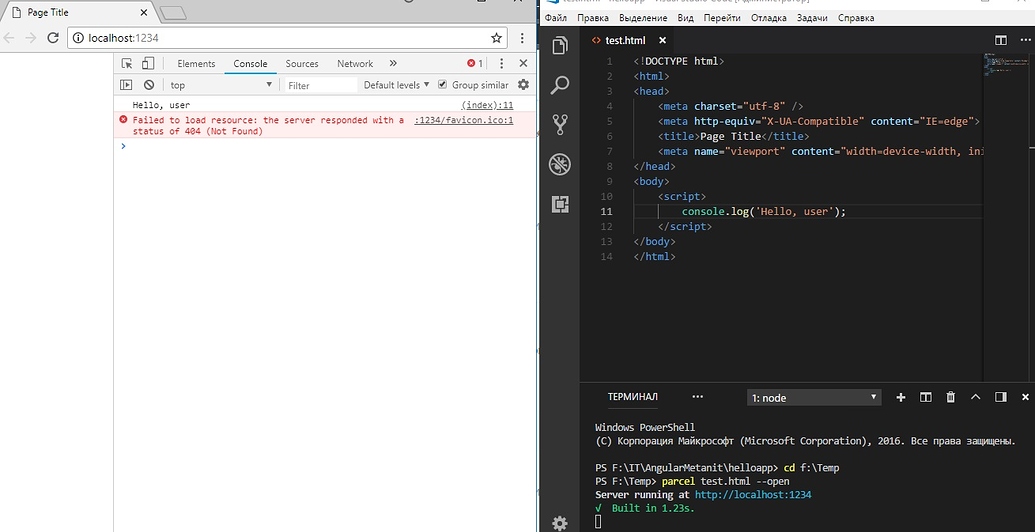This screenshot has width=1035, height=532.
Task: Open editor more actions ellipsis
Action: pyautogui.click(x=1025, y=40)
